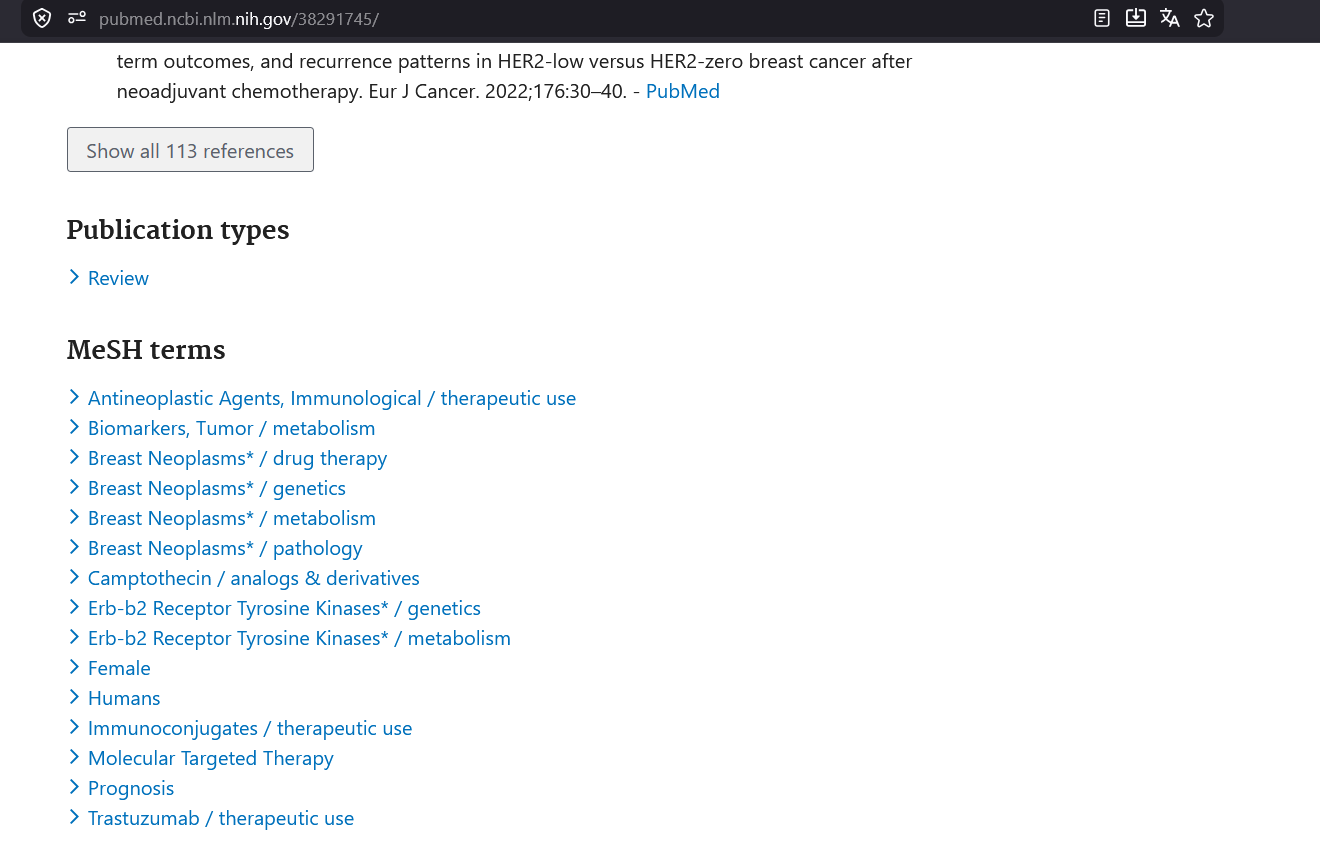Expand the Female MeSH term
1320x851 pixels.
point(119,668)
